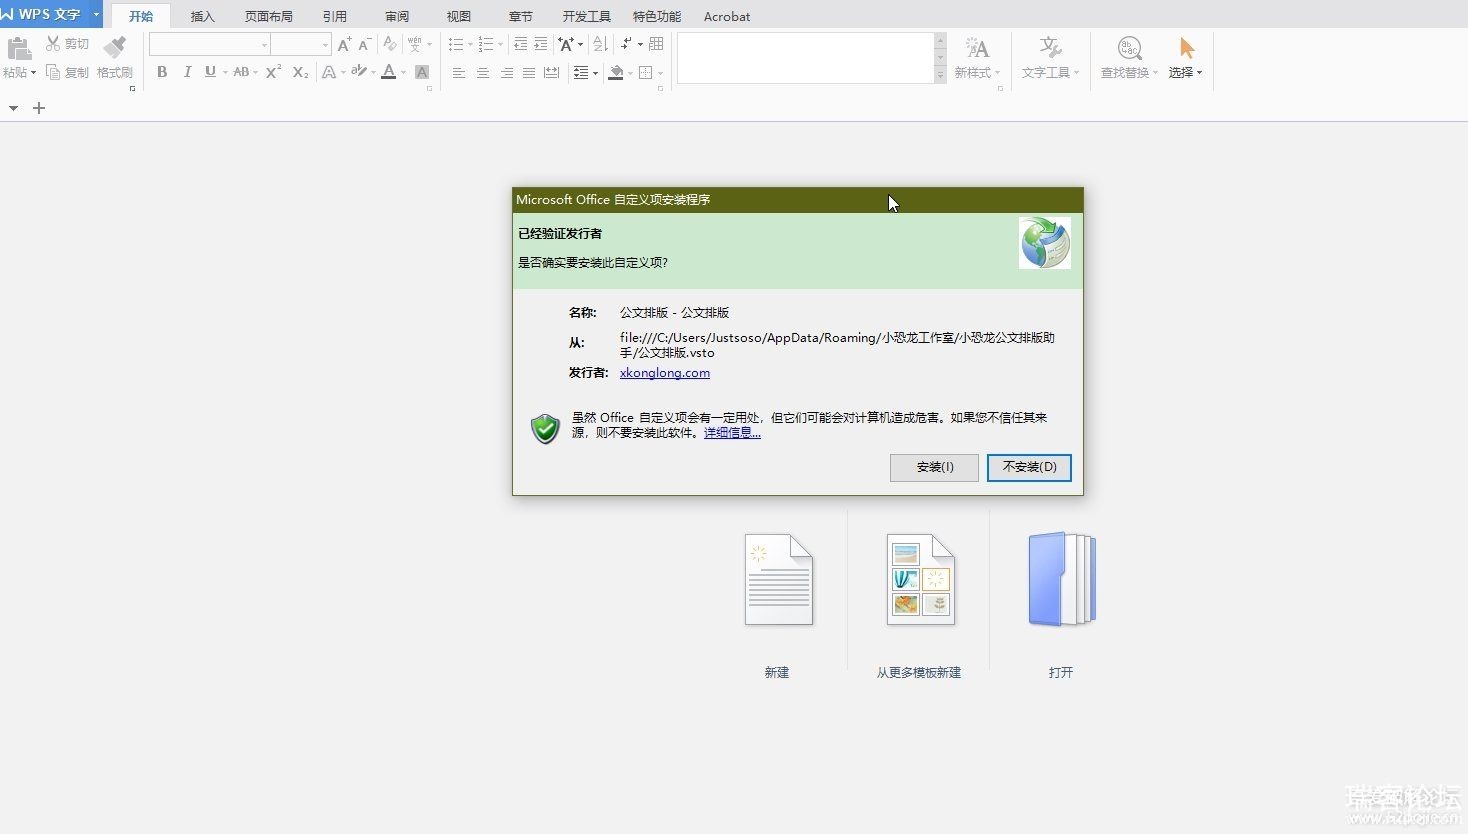Open the xkonglong.com publisher link
This screenshot has width=1468, height=834.
pos(665,373)
